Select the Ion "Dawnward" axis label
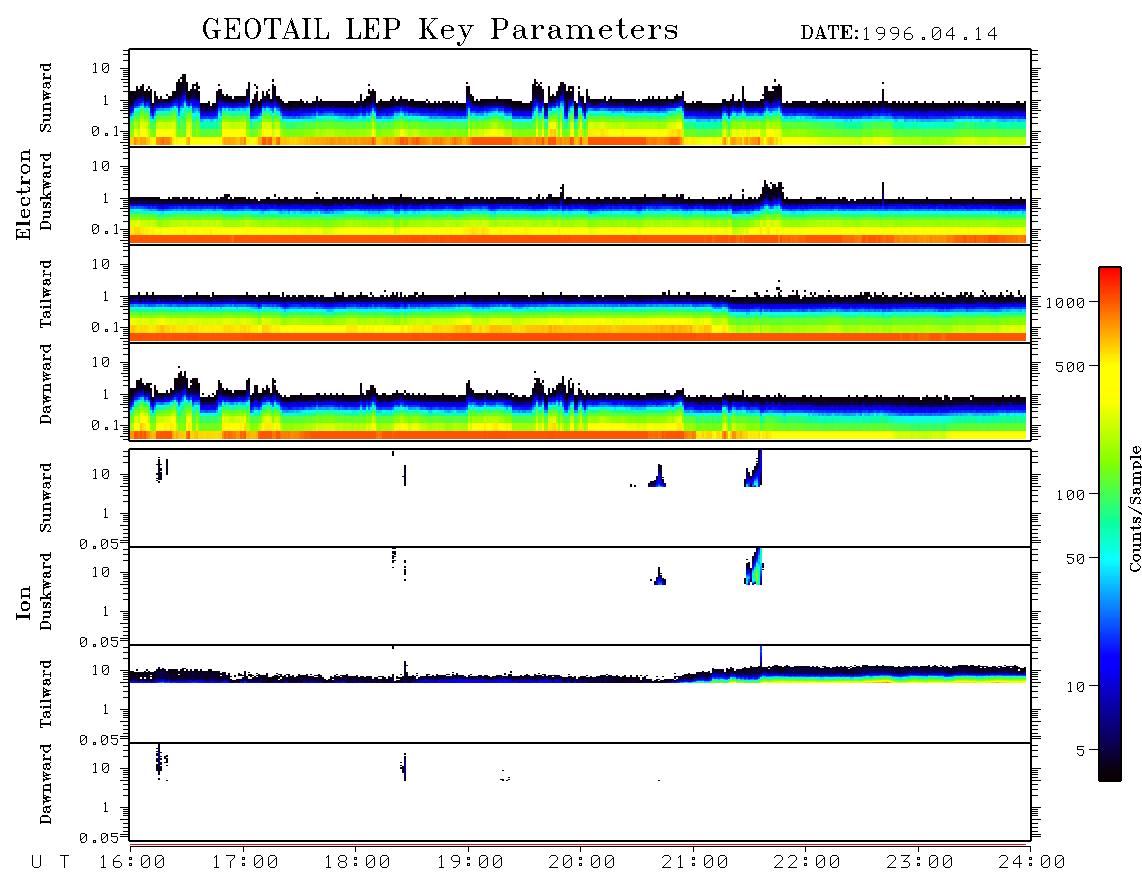The height and width of the screenshot is (880, 1142). [46, 784]
